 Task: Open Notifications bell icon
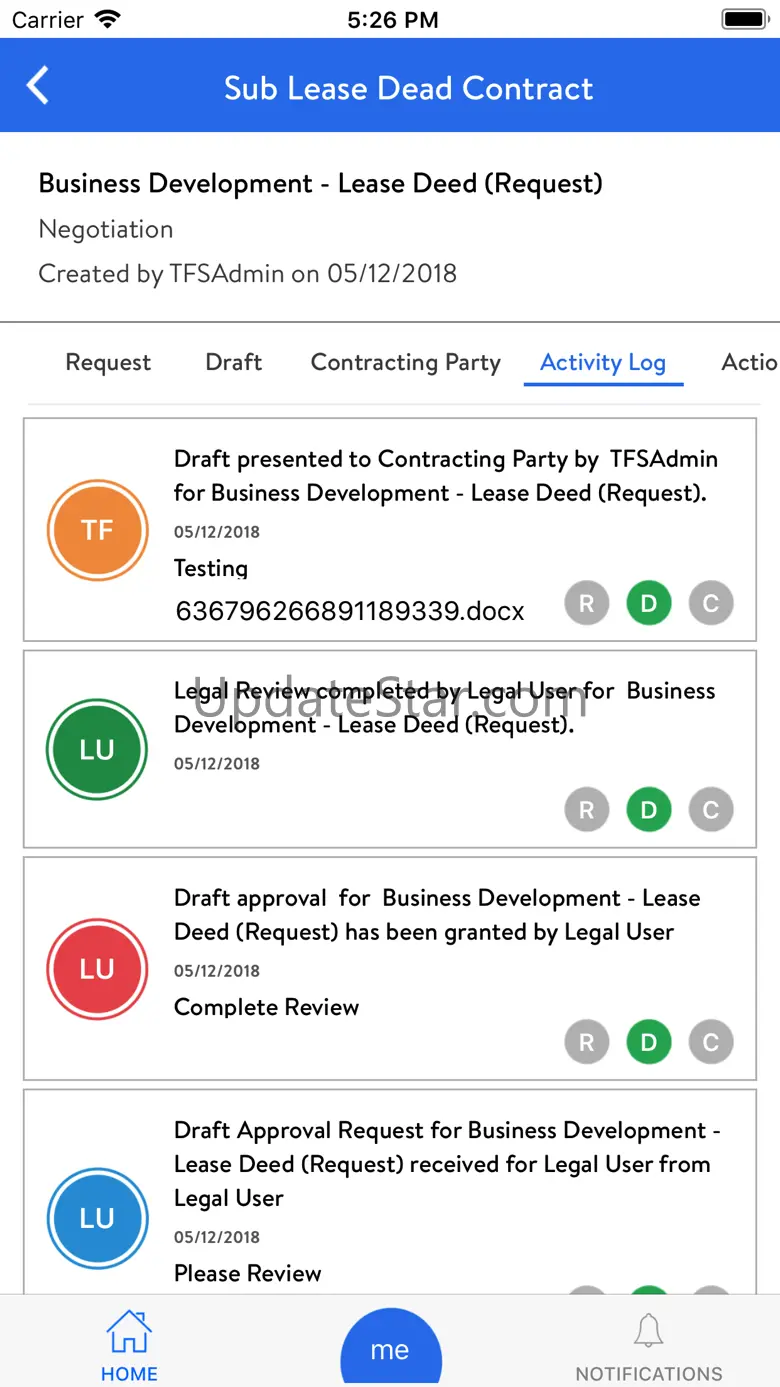click(648, 1332)
